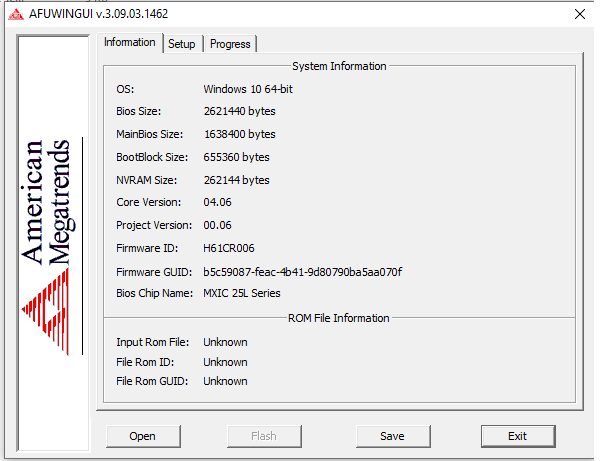Click the Core Version value 04.06

click(218, 202)
